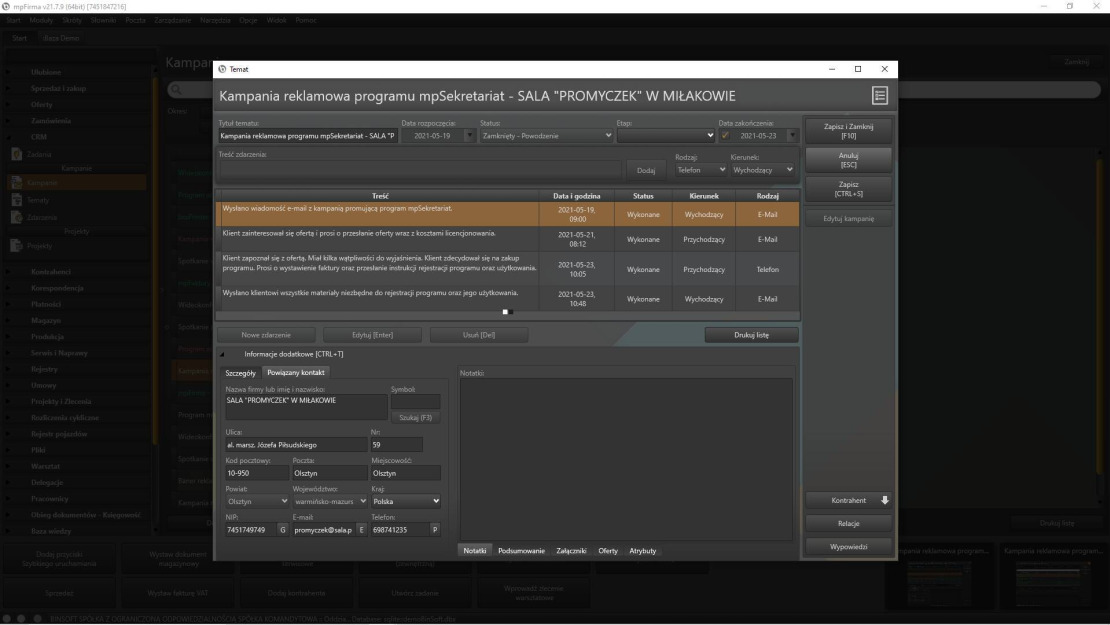Click the Usuń [Del] button

pyautogui.click(x=479, y=335)
